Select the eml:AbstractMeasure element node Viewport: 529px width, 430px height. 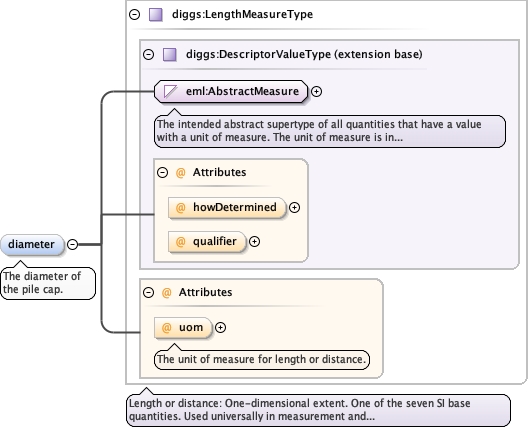[x=231, y=91]
